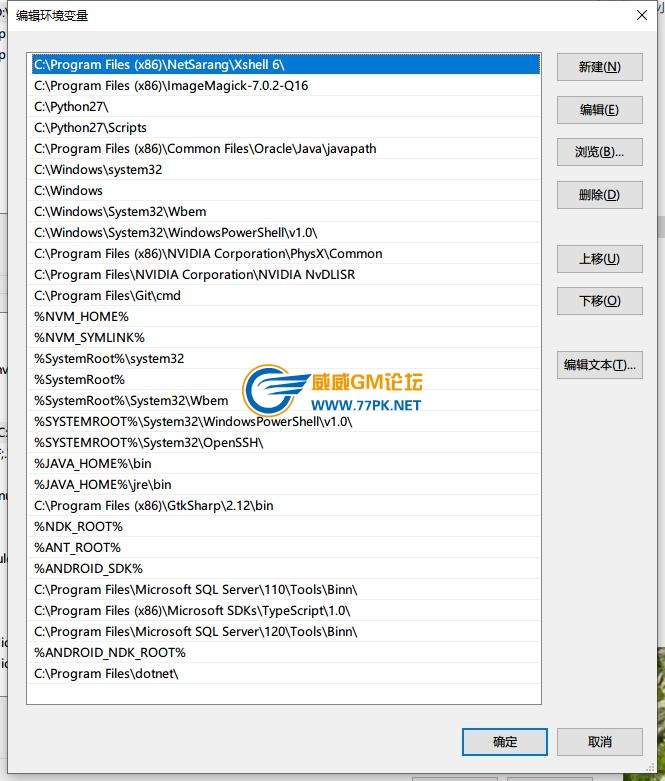This screenshot has width=665, height=781.
Task: Select the C:\Python27\ entry
Action: click(285, 106)
